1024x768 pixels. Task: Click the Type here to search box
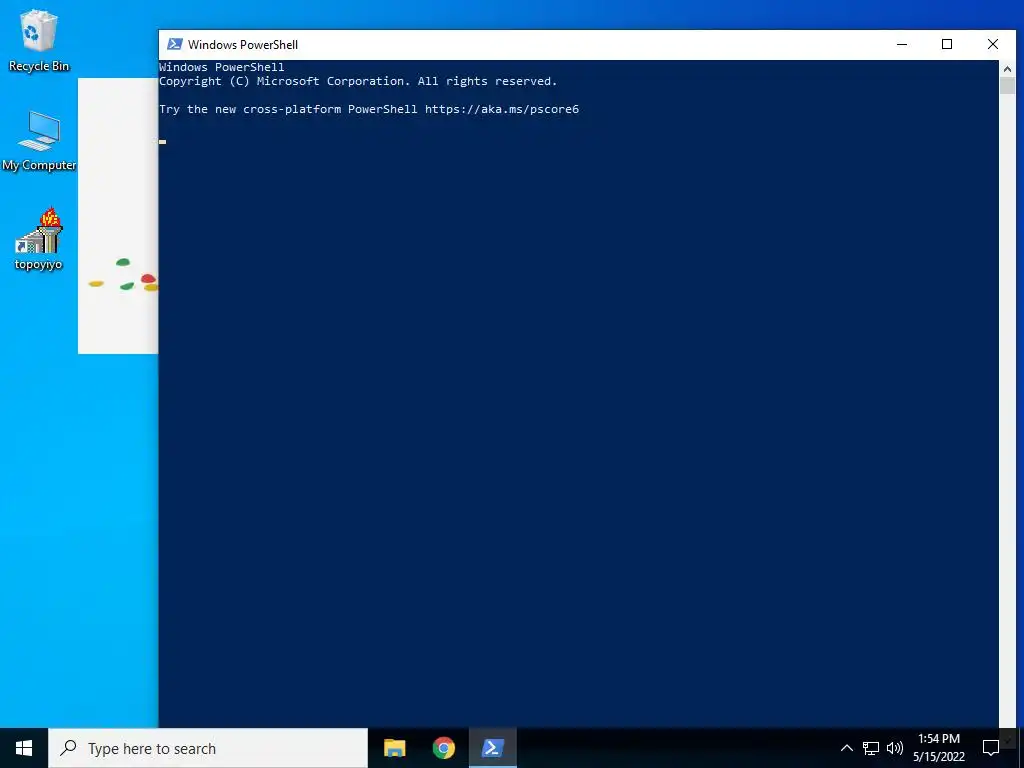pos(208,748)
